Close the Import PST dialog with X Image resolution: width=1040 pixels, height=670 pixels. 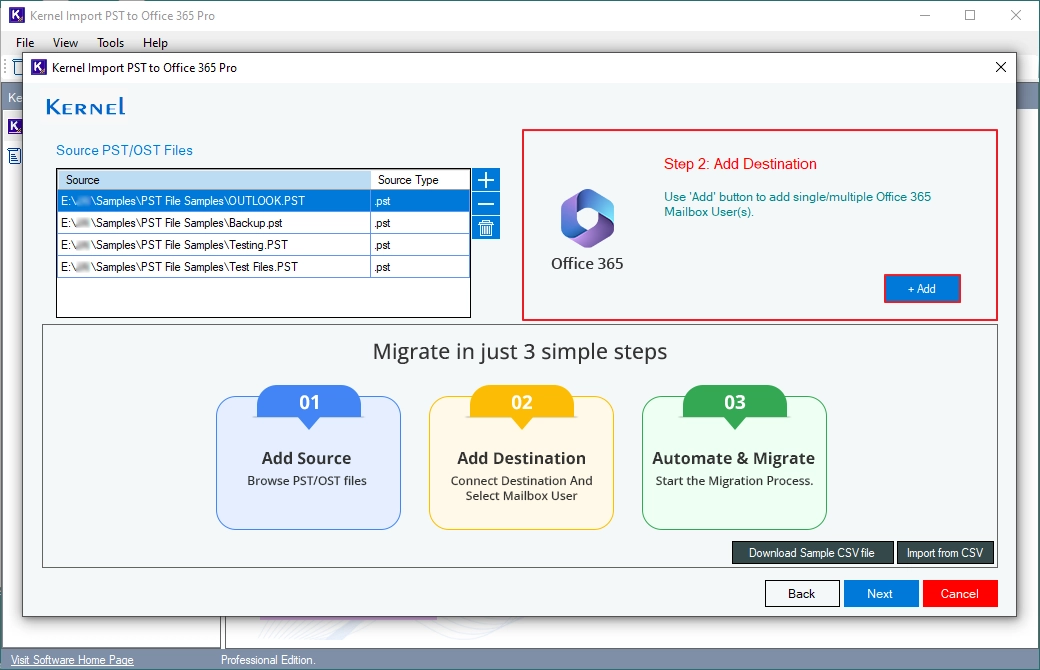1001,67
